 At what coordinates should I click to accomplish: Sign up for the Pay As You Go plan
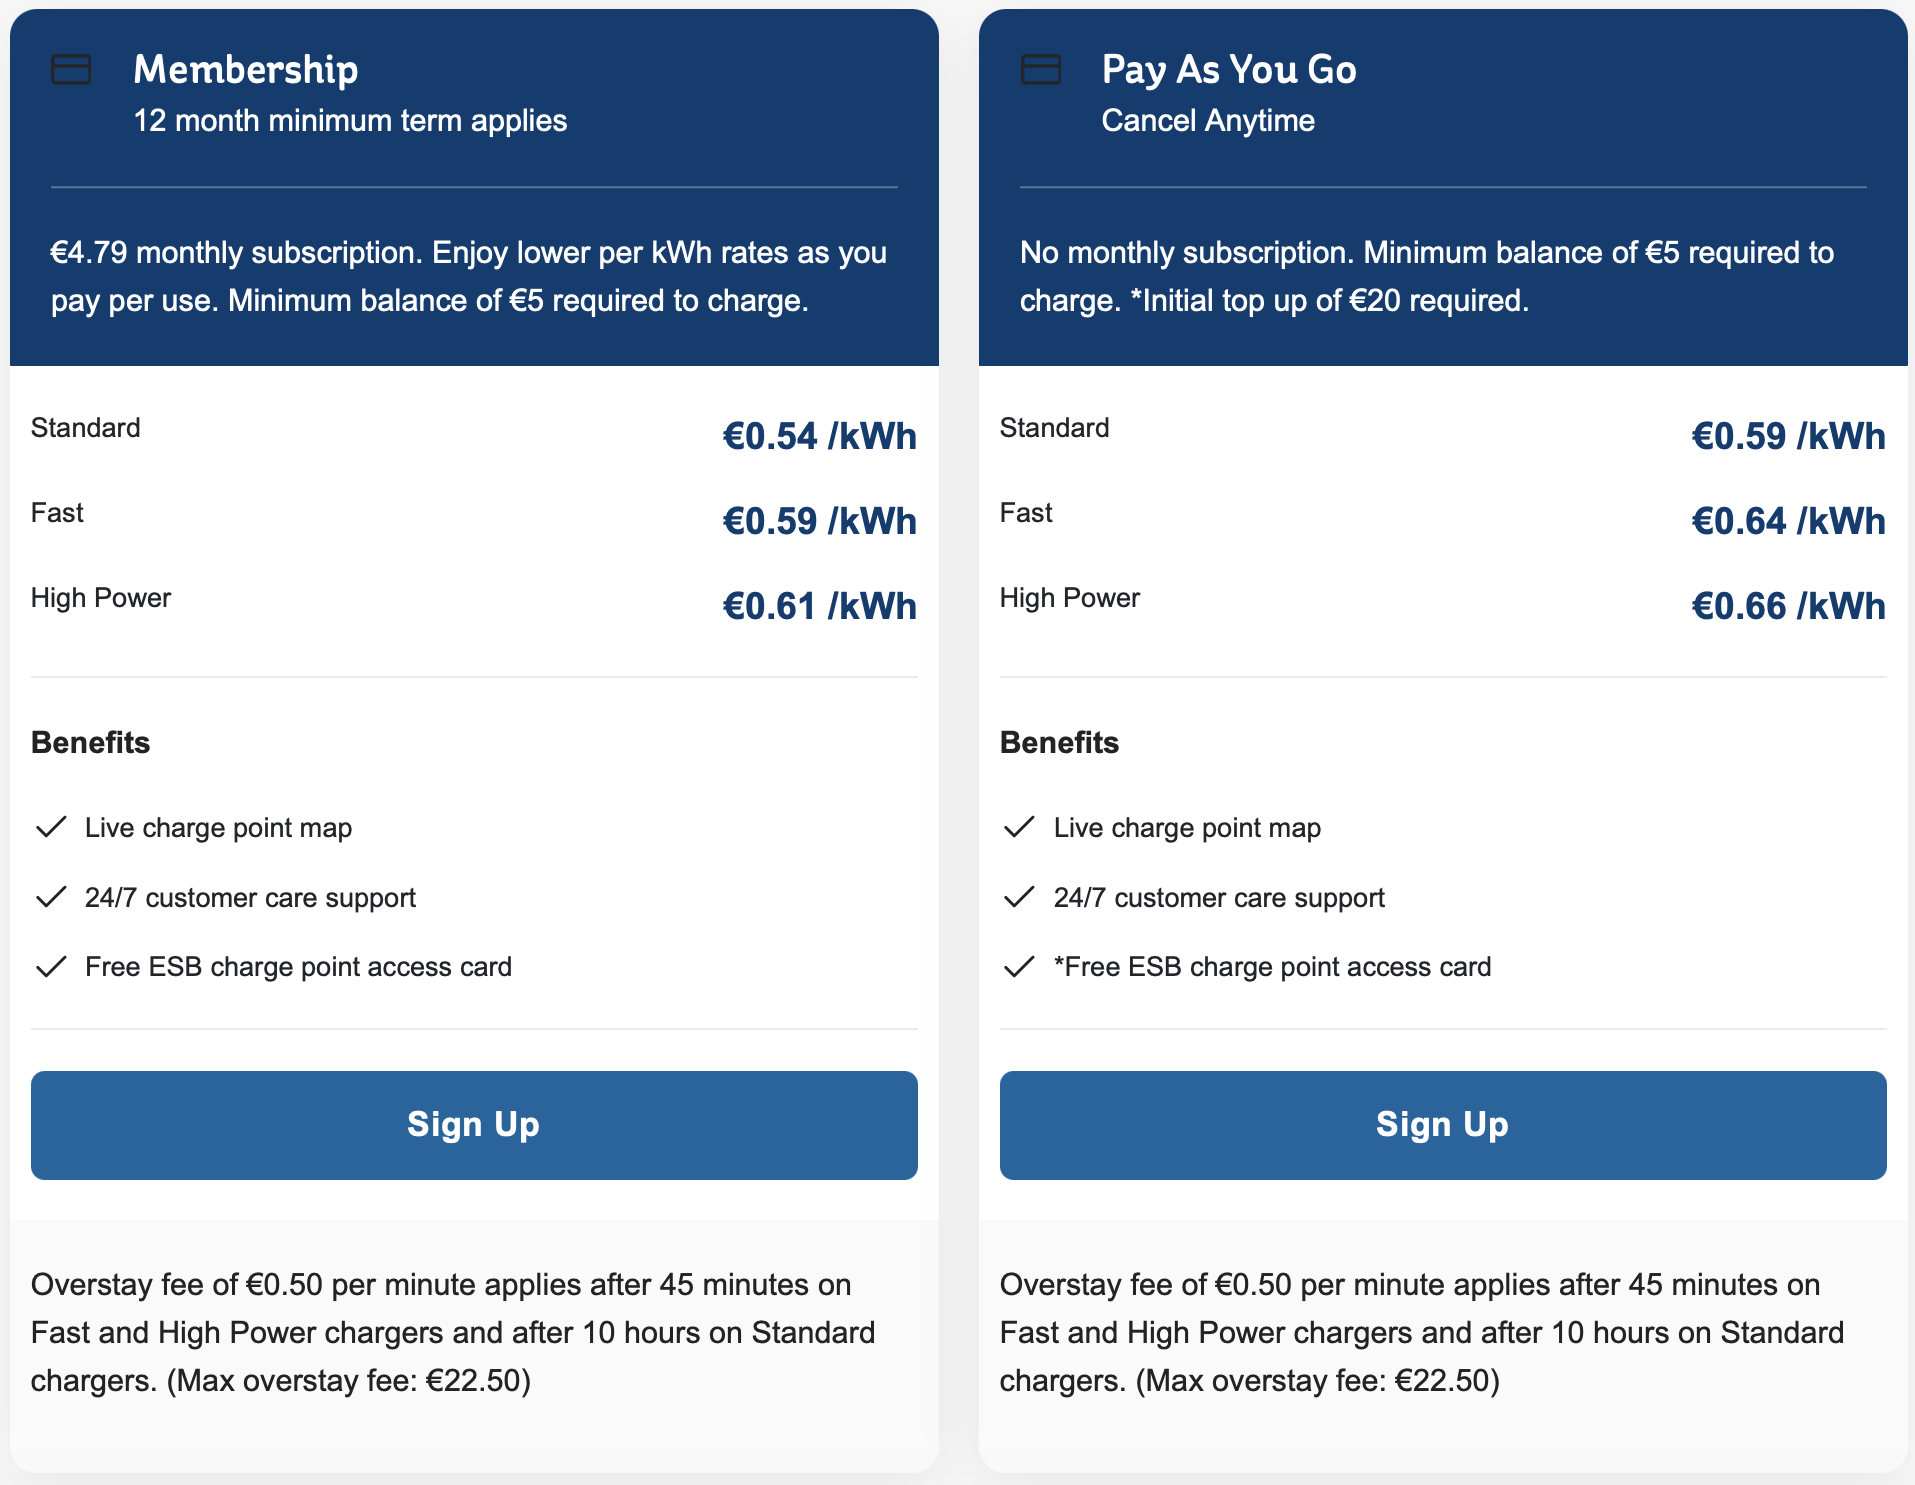click(x=1442, y=1125)
